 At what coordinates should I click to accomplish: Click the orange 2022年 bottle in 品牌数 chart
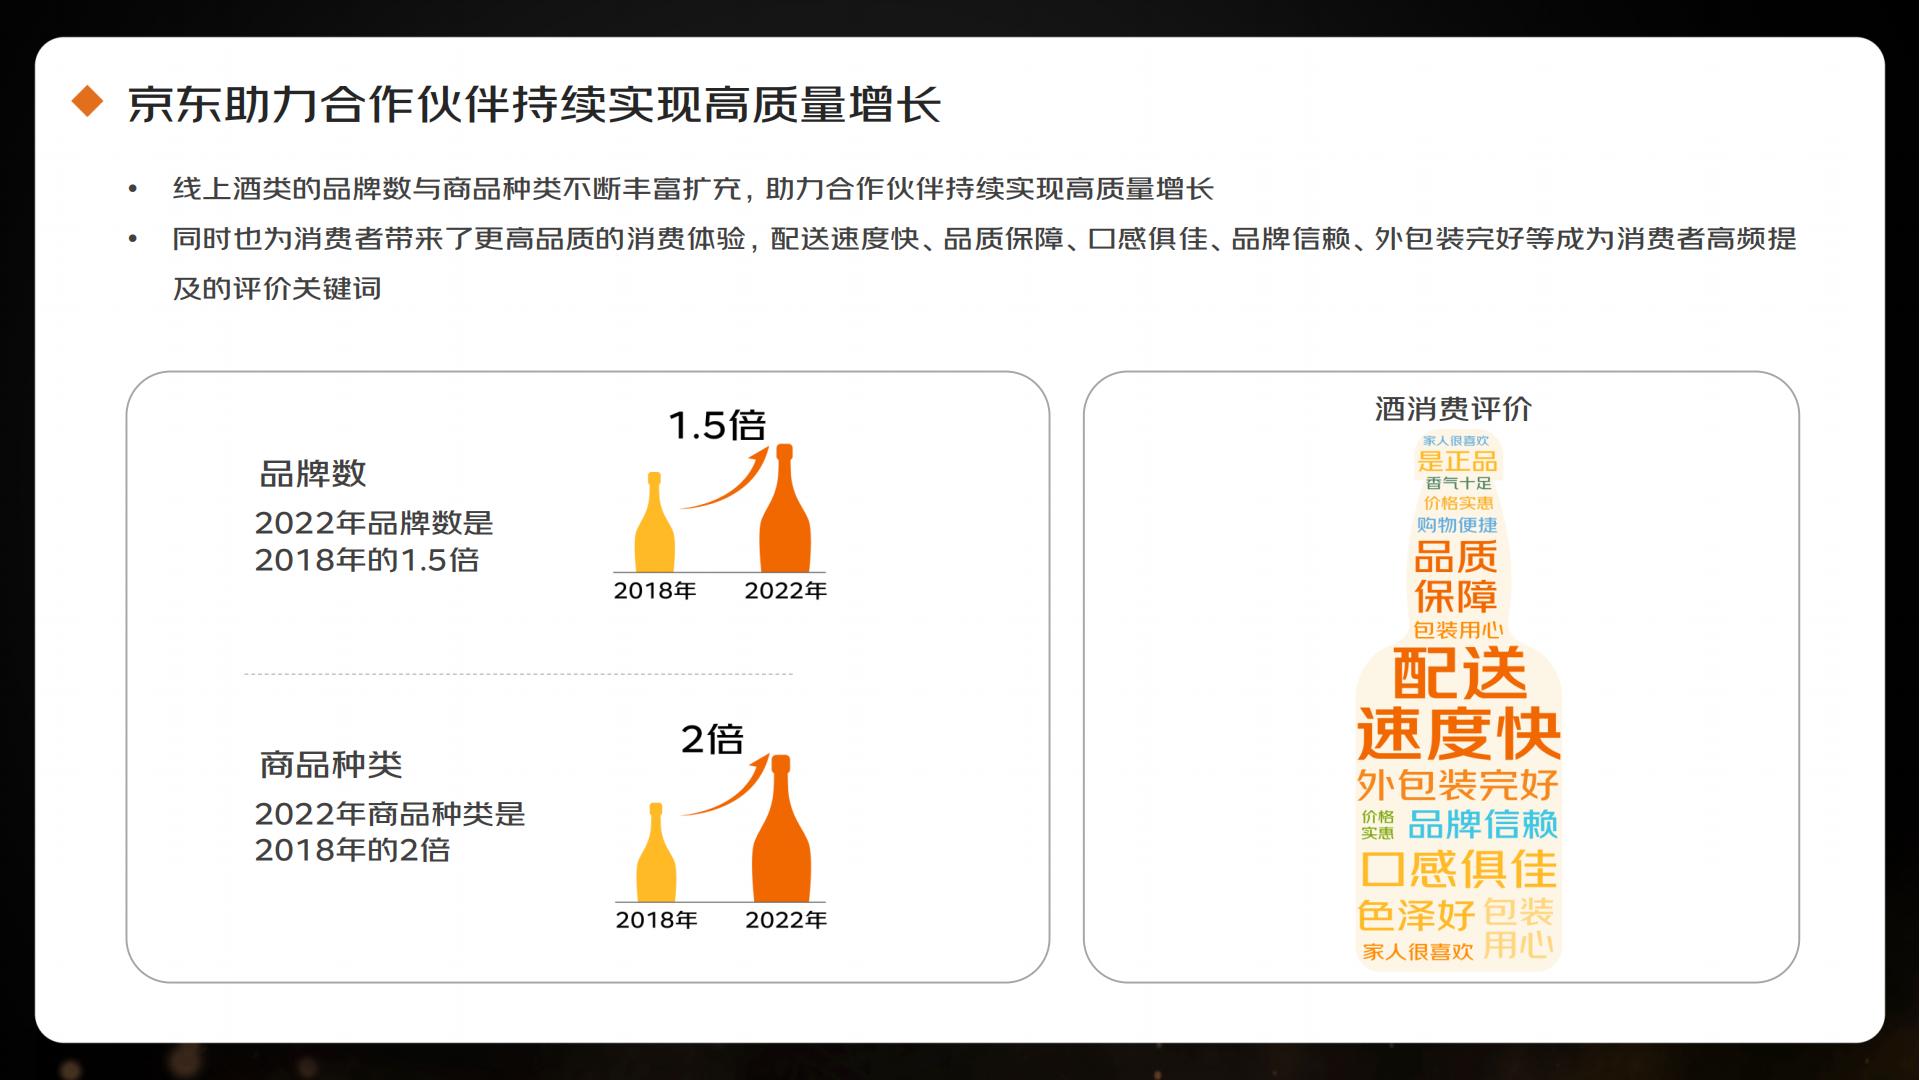[x=785, y=508]
